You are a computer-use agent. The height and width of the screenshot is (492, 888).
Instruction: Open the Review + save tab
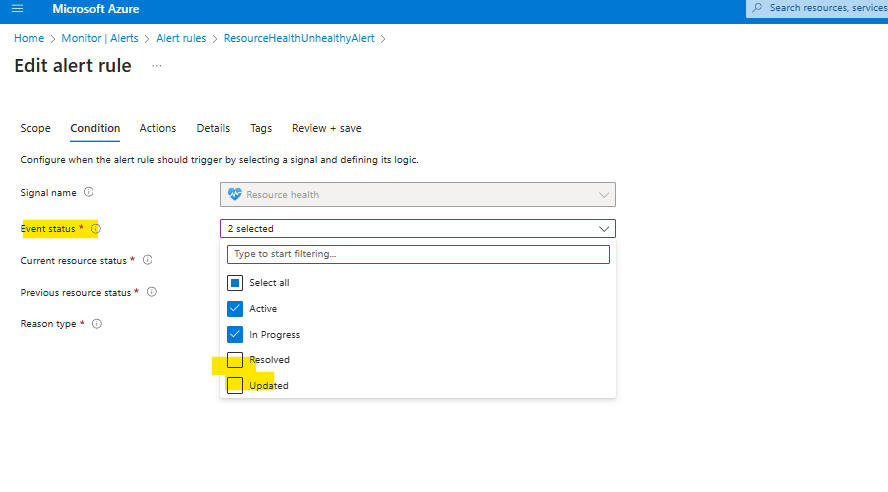[327, 129]
